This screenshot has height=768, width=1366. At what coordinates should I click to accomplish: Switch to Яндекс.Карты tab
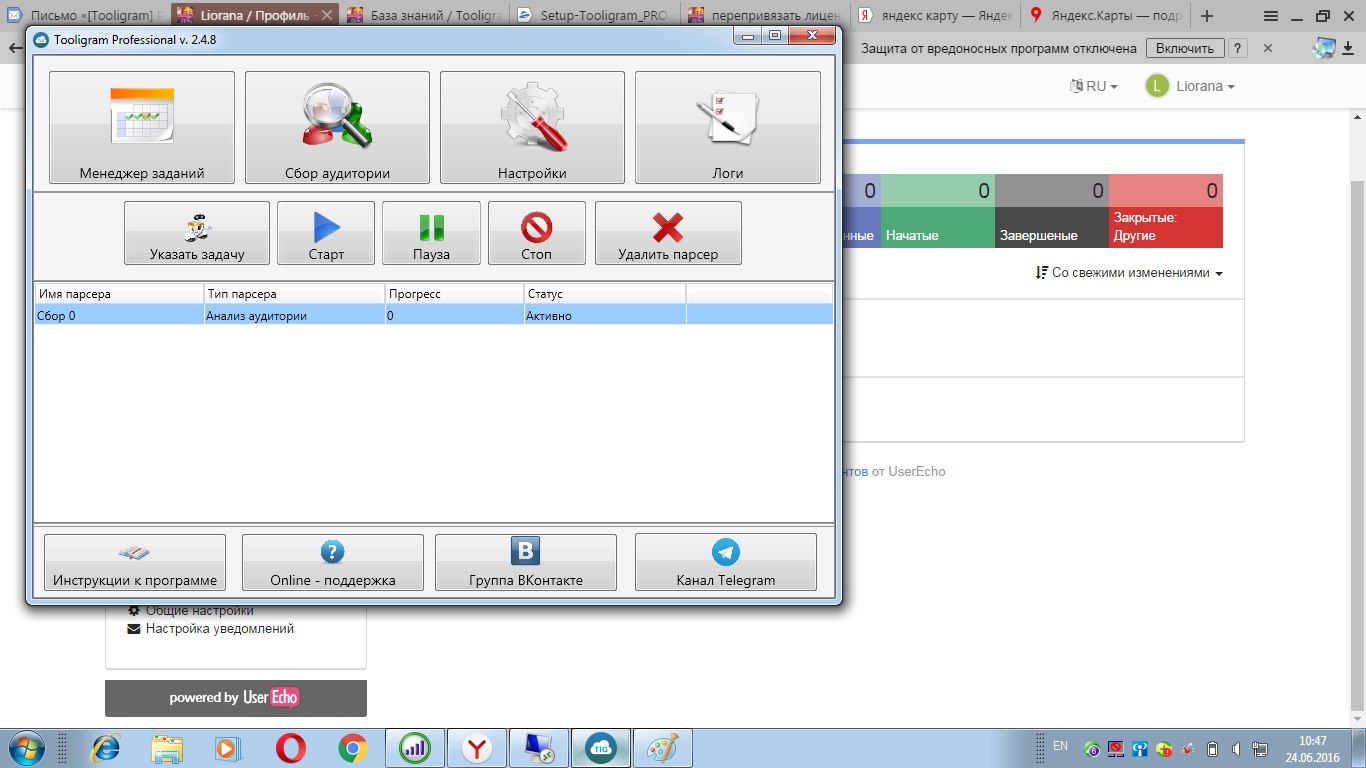pos(1108,16)
